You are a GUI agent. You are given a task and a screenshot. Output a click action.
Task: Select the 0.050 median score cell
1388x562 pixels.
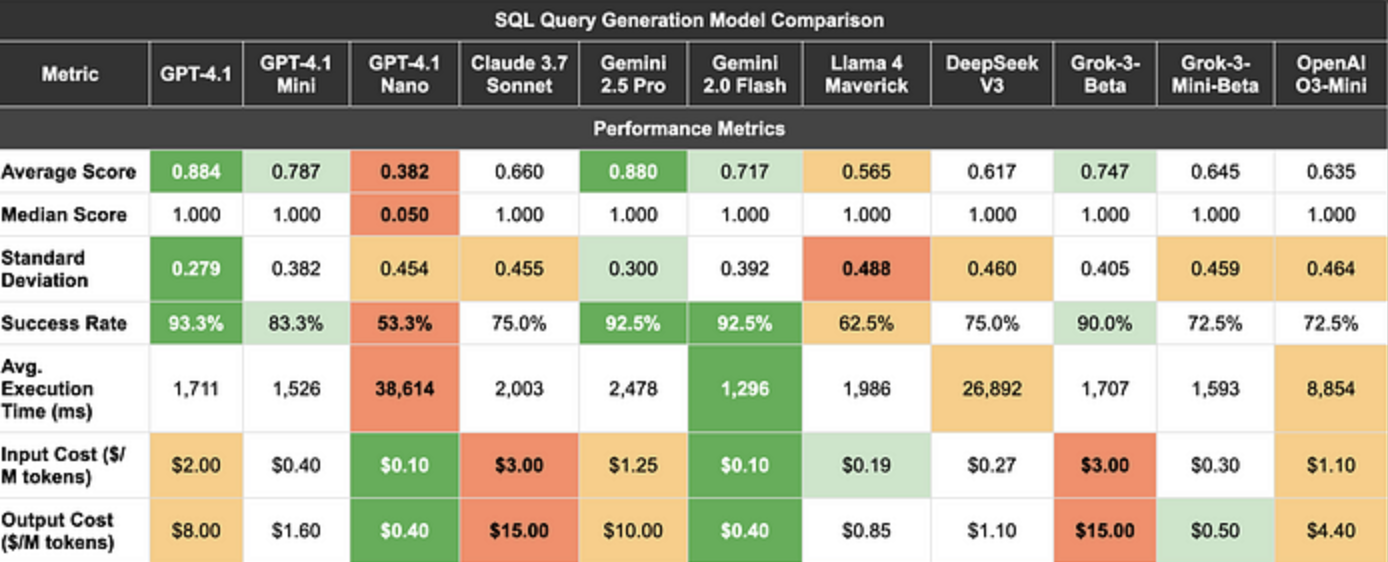[x=405, y=215]
